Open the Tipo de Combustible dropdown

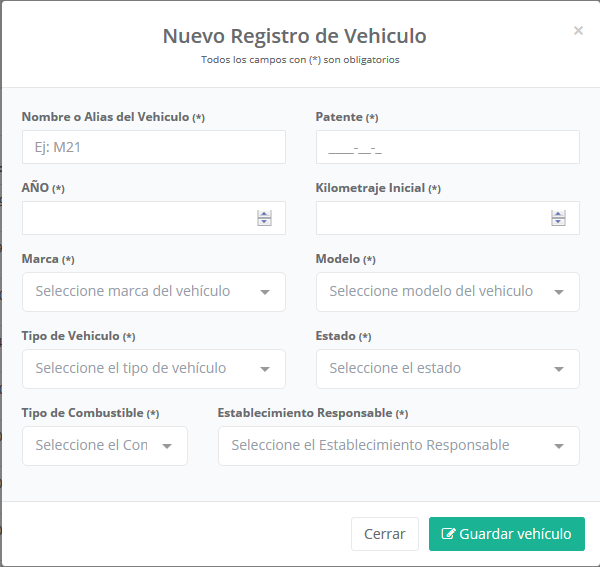click(104, 446)
